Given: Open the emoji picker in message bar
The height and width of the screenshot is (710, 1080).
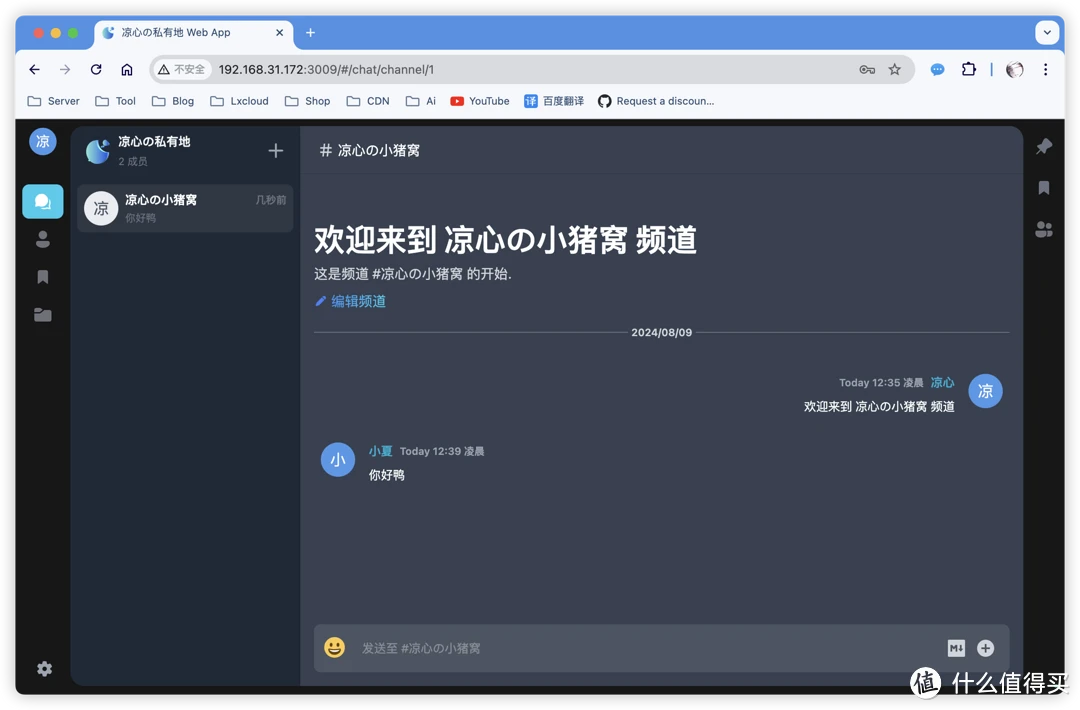Looking at the screenshot, I should [334, 648].
